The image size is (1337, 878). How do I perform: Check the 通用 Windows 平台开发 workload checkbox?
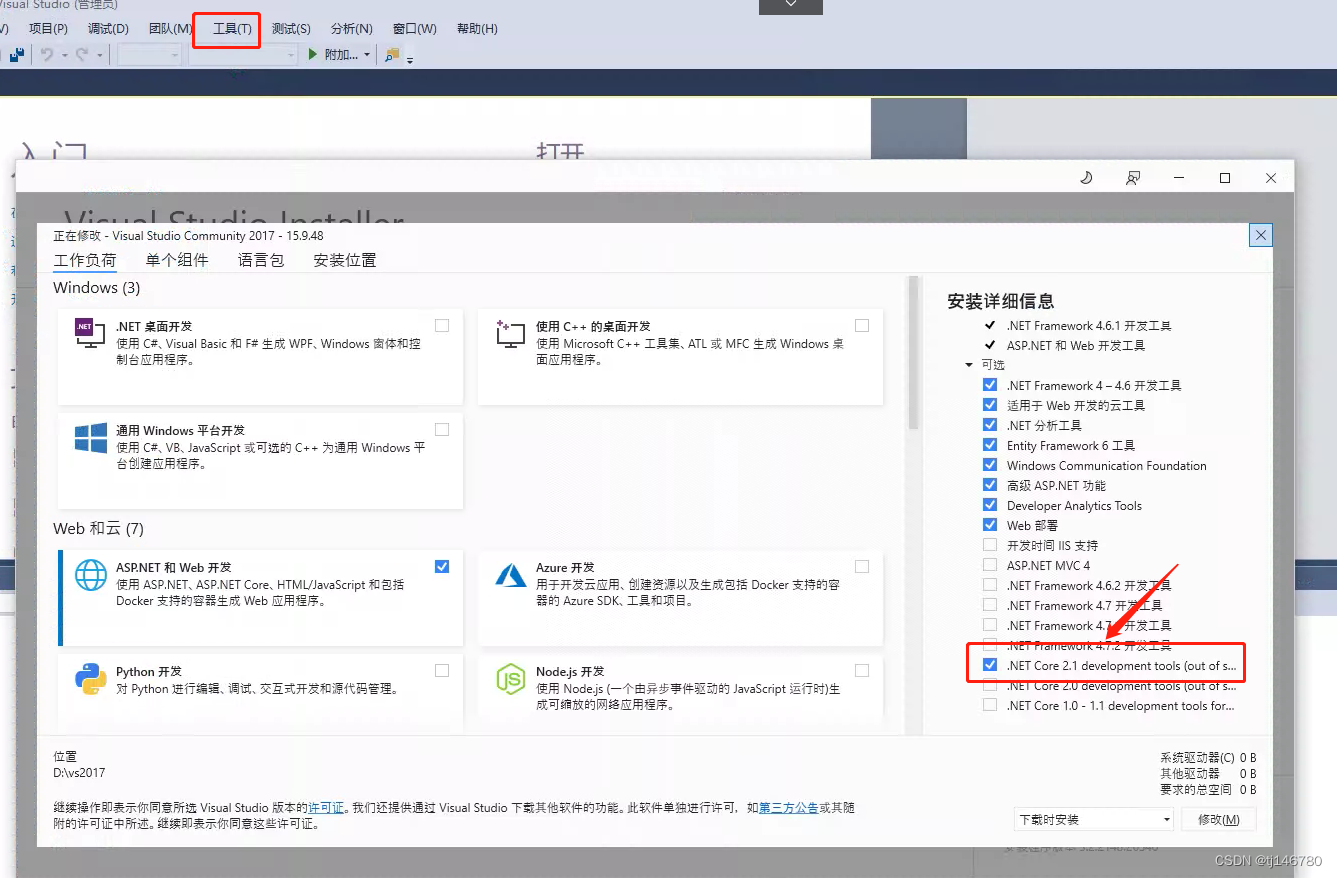coord(442,429)
